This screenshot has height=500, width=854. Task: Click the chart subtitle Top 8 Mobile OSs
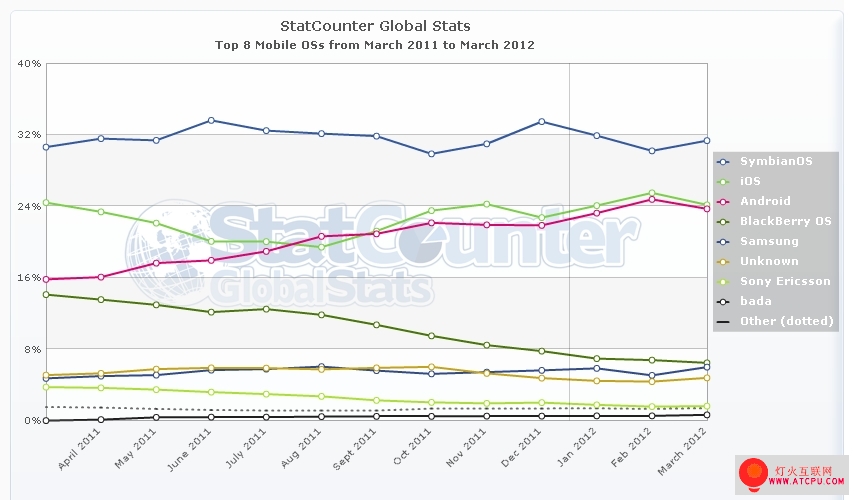[x=375, y=45]
